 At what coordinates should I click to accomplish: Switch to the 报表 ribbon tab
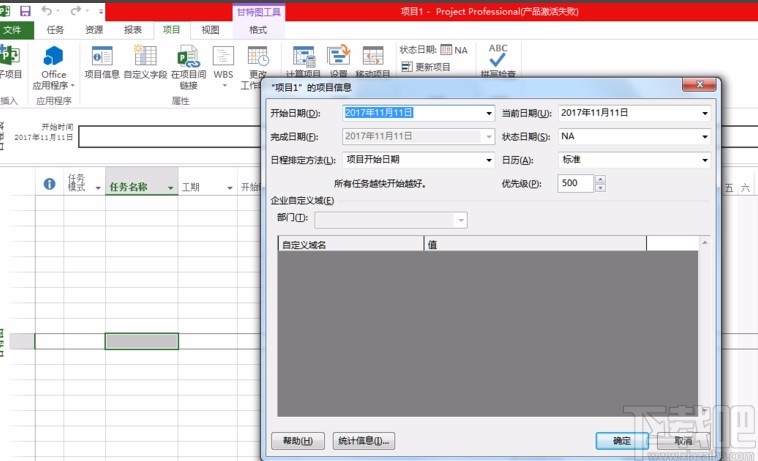coord(132,30)
